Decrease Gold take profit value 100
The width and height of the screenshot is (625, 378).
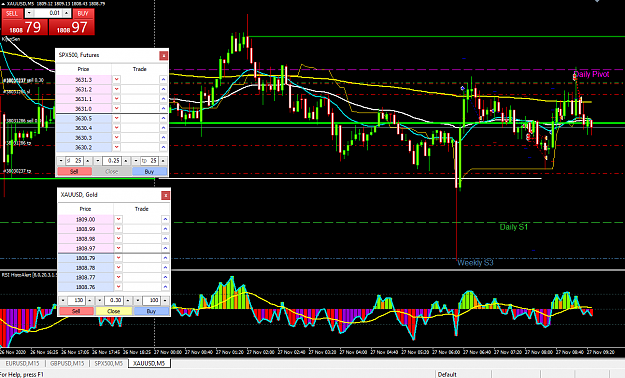tap(138, 300)
